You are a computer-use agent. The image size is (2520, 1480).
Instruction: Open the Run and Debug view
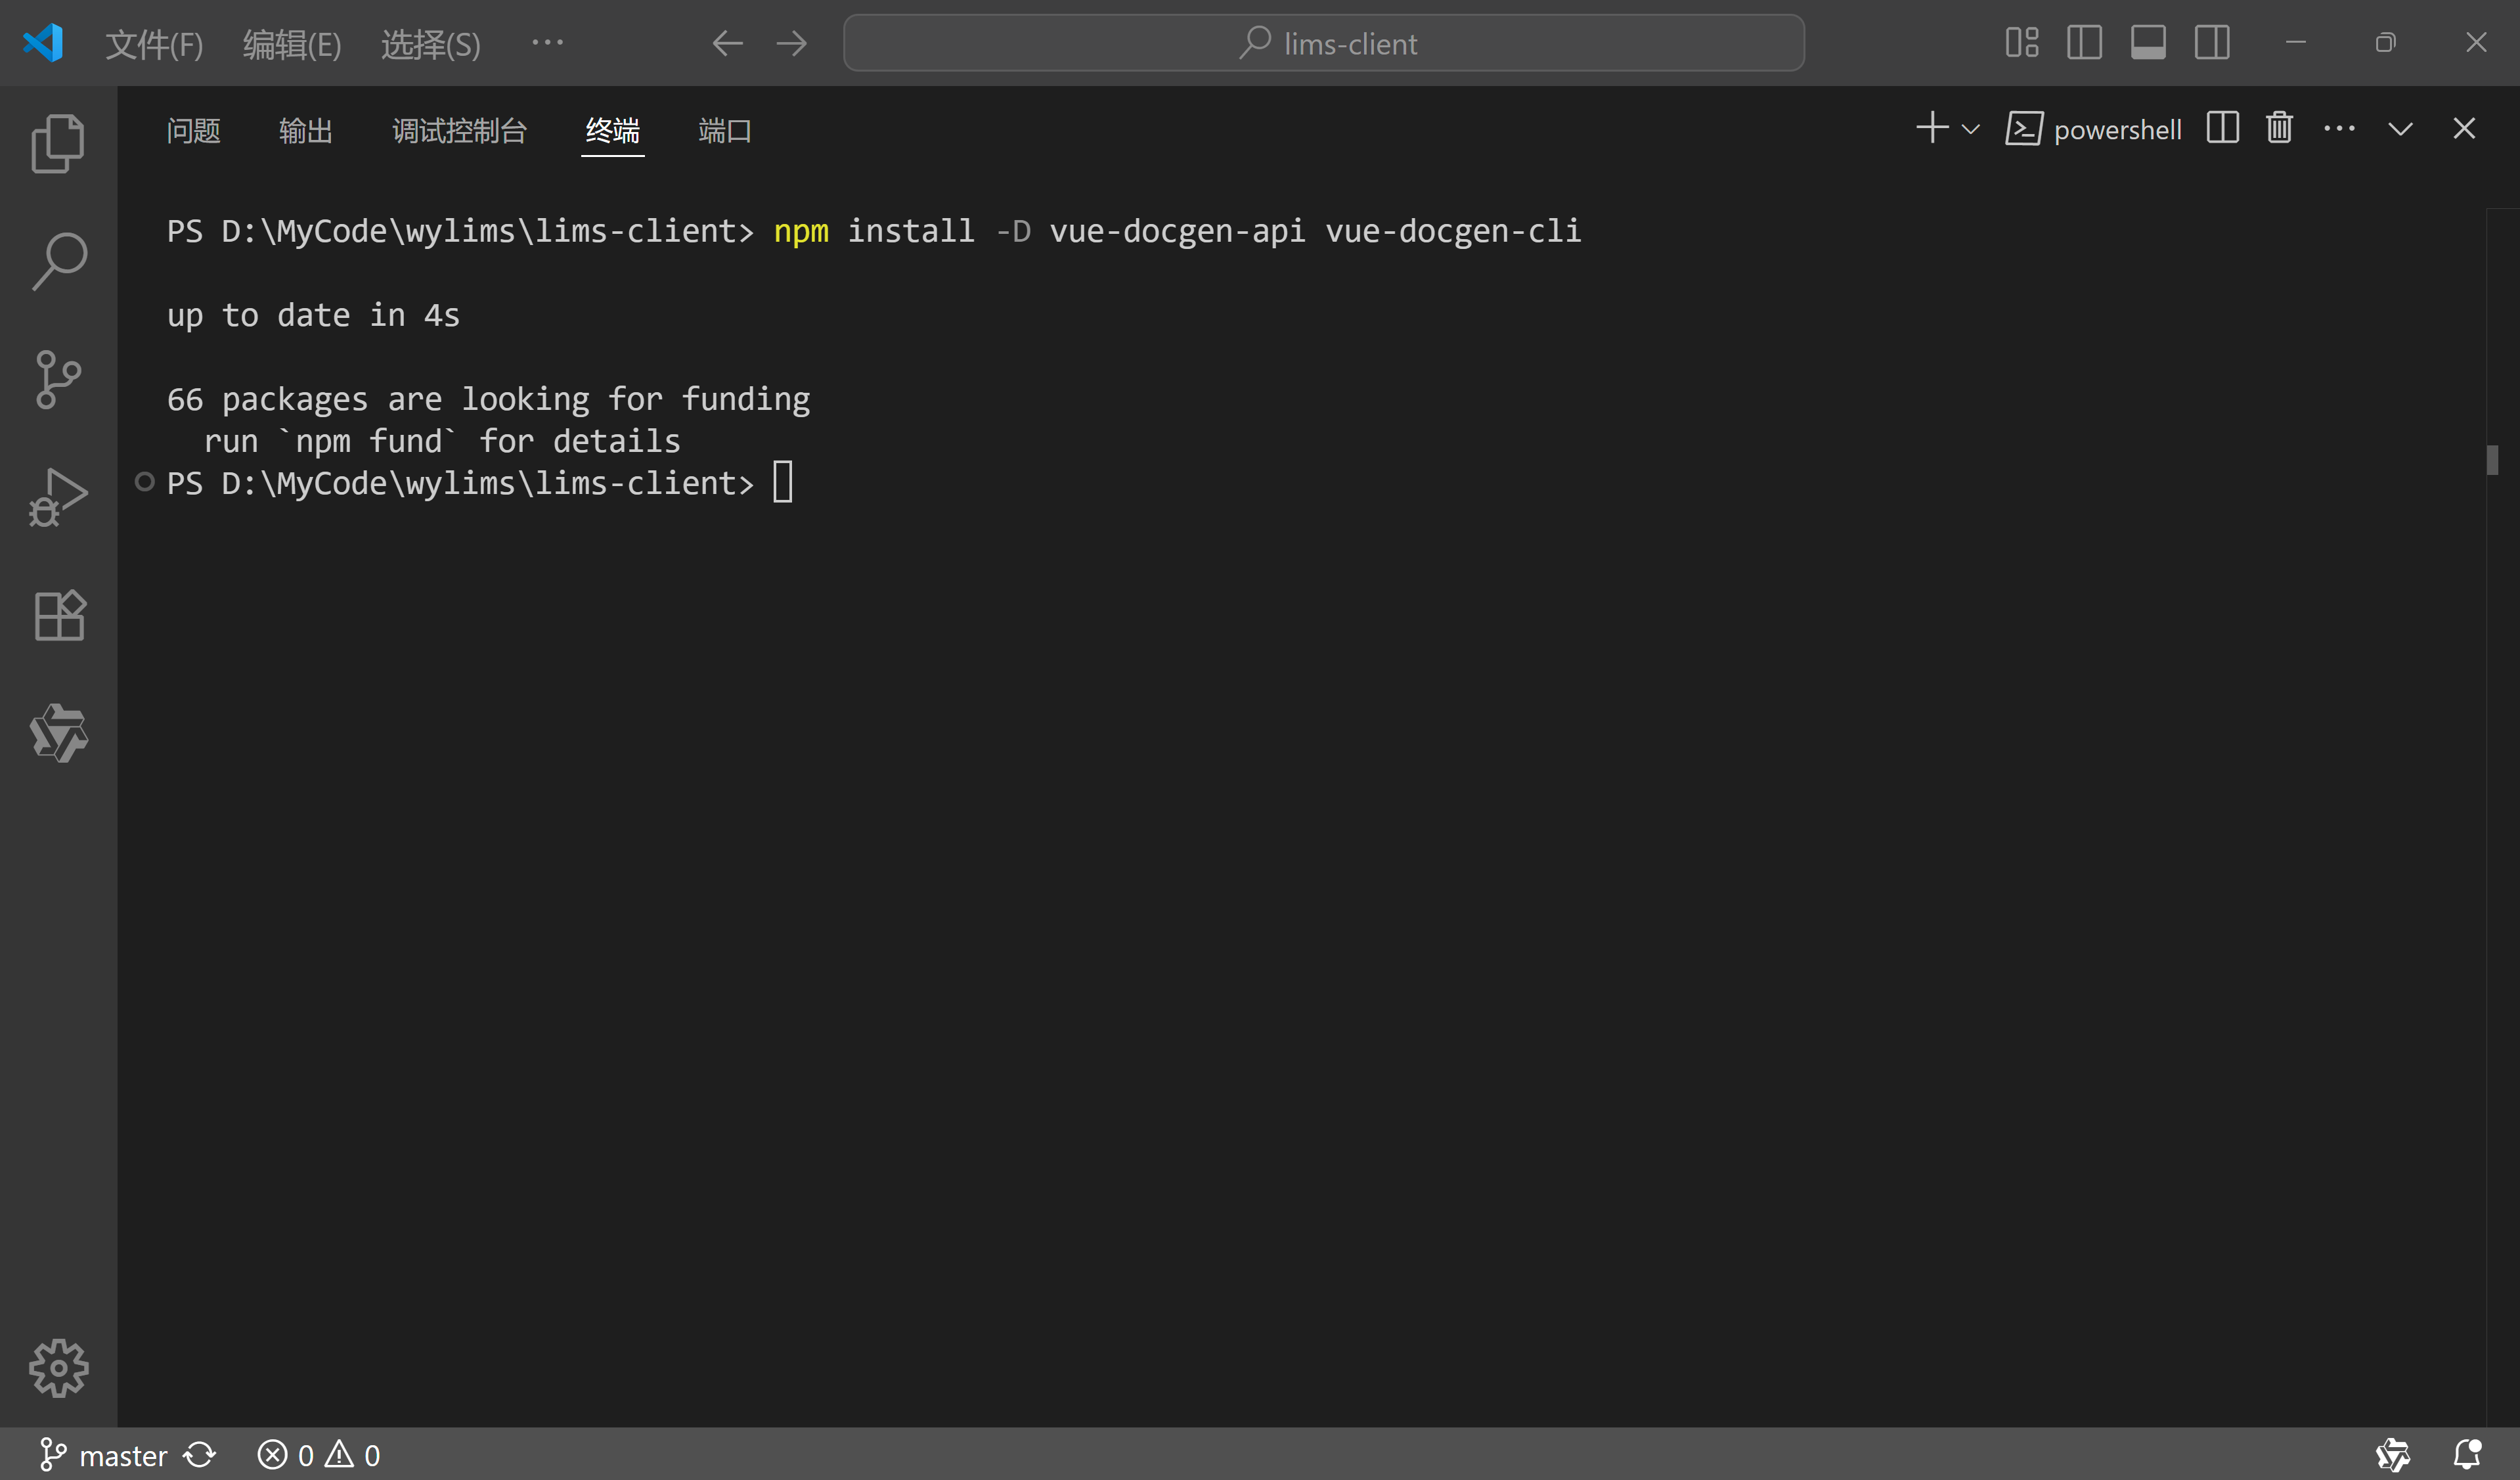(x=57, y=496)
